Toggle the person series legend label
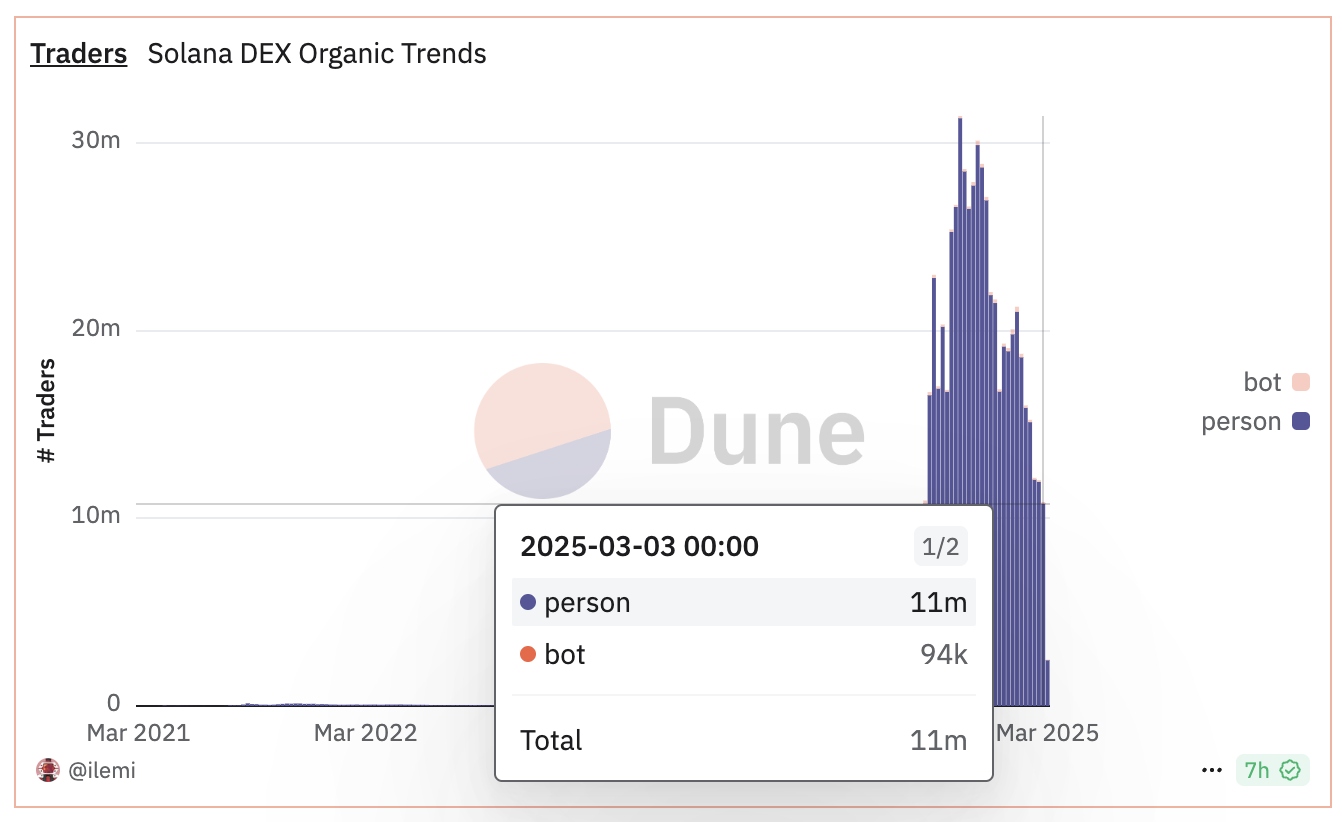Screen dimensions: 1342x822 1241,421
